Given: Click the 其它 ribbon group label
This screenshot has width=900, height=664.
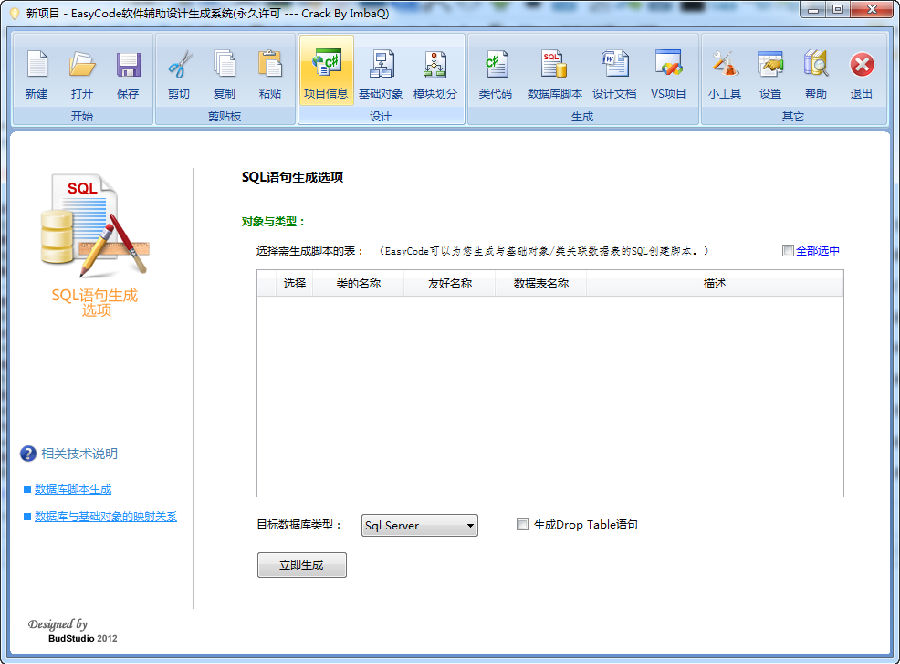Looking at the screenshot, I should tap(793, 117).
